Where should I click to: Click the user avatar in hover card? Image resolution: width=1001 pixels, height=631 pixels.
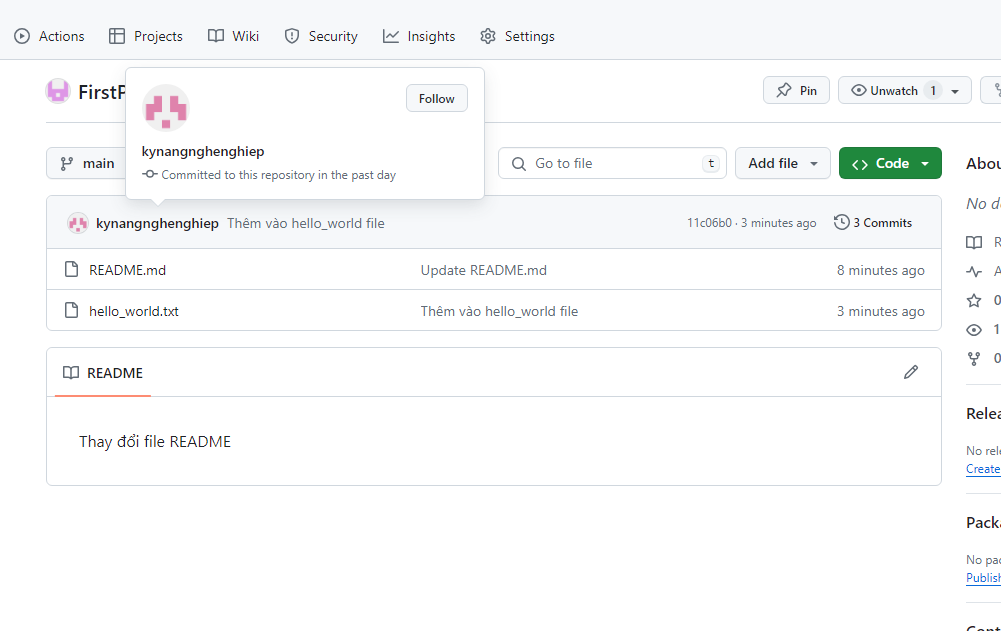click(x=166, y=108)
